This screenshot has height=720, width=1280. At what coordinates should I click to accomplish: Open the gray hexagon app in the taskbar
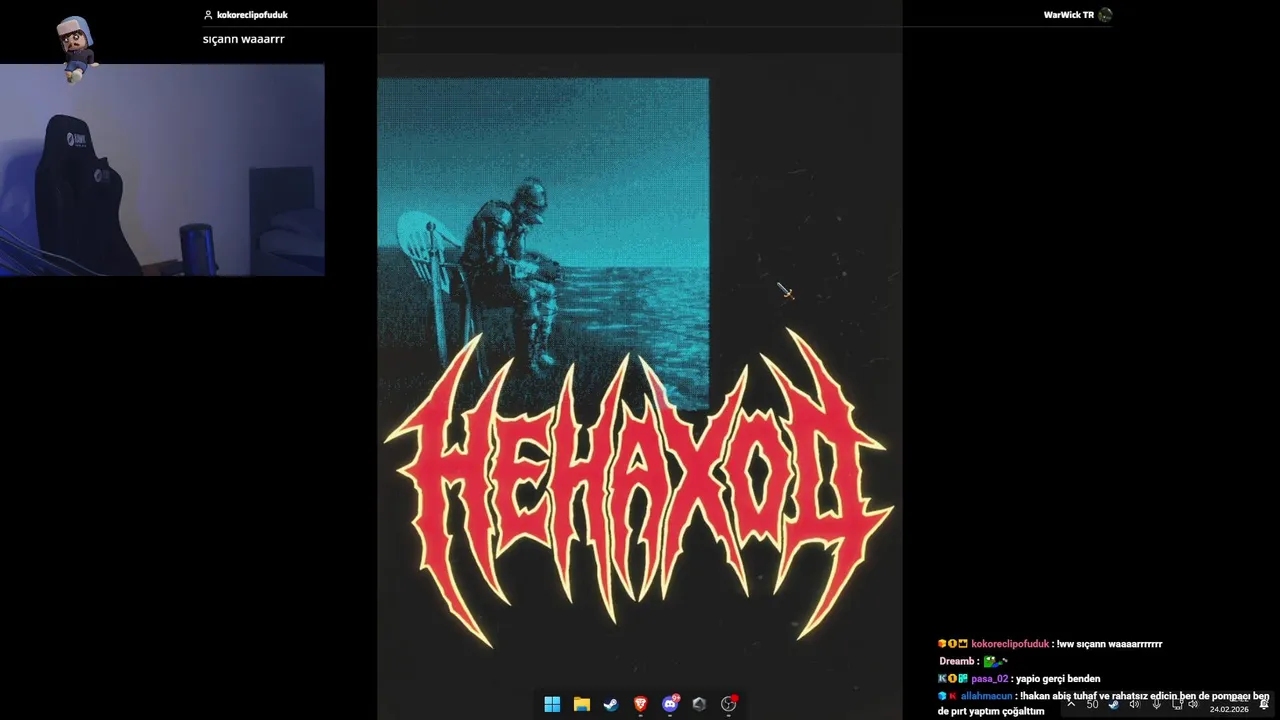click(699, 704)
